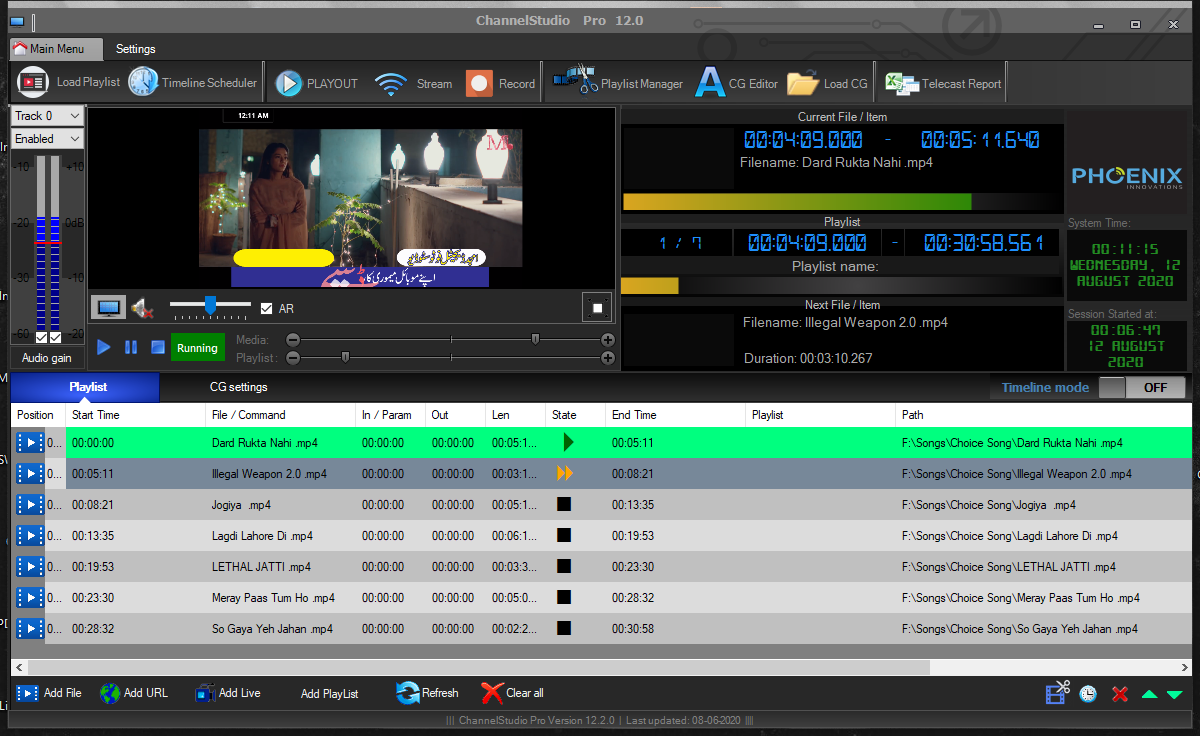This screenshot has width=1200, height=736.
Task: Click the green Running status button
Action: pos(197,348)
